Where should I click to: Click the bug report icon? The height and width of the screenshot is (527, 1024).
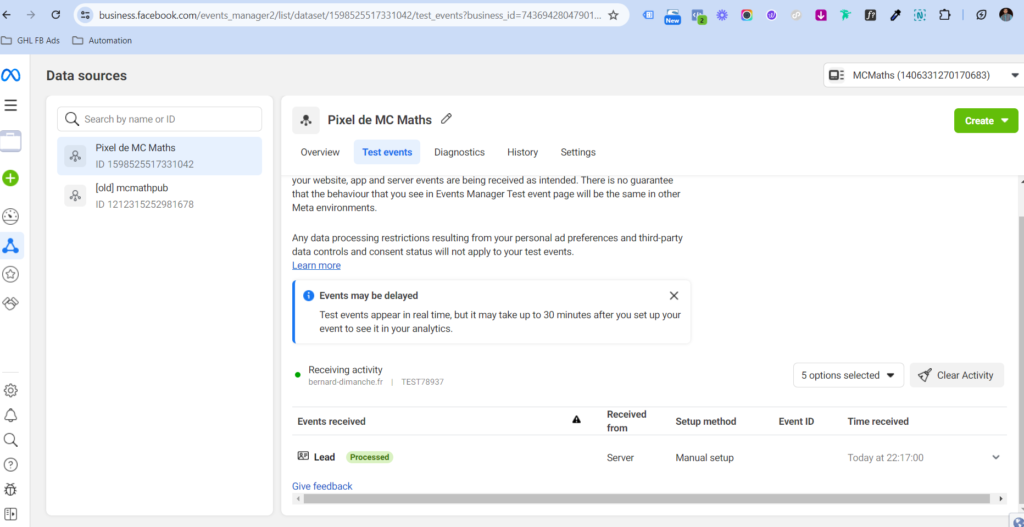10,489
